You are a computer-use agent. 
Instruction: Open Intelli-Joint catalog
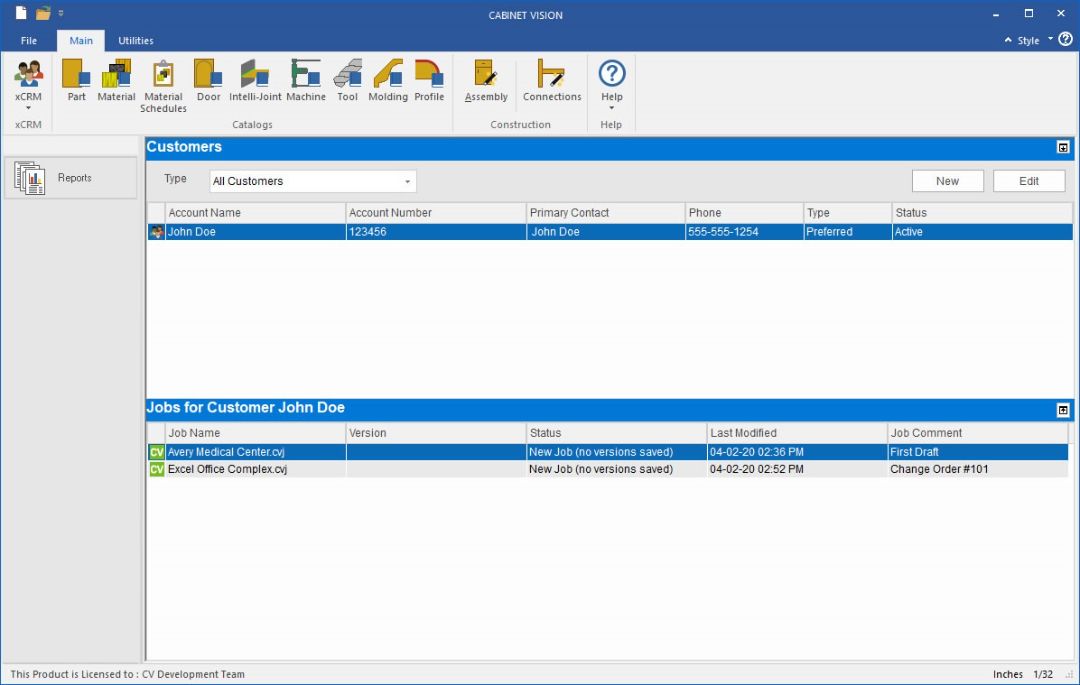pos(255,81)
